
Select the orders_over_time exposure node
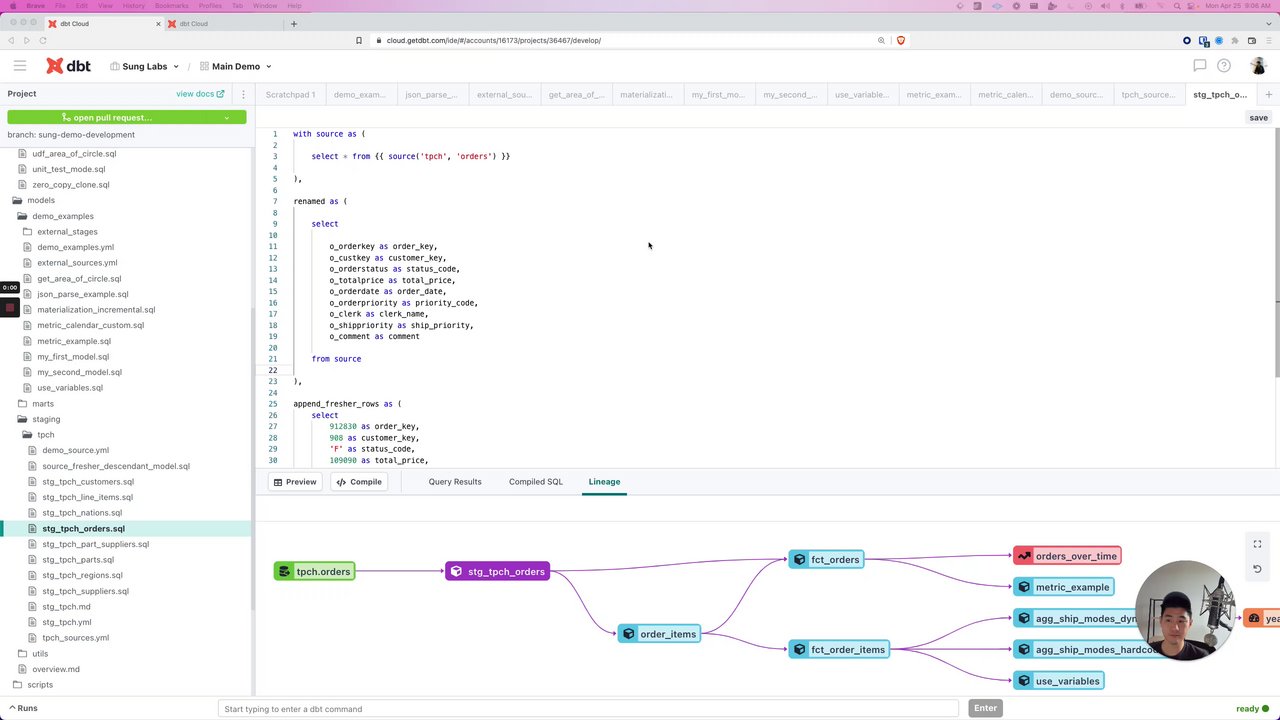1067,556
